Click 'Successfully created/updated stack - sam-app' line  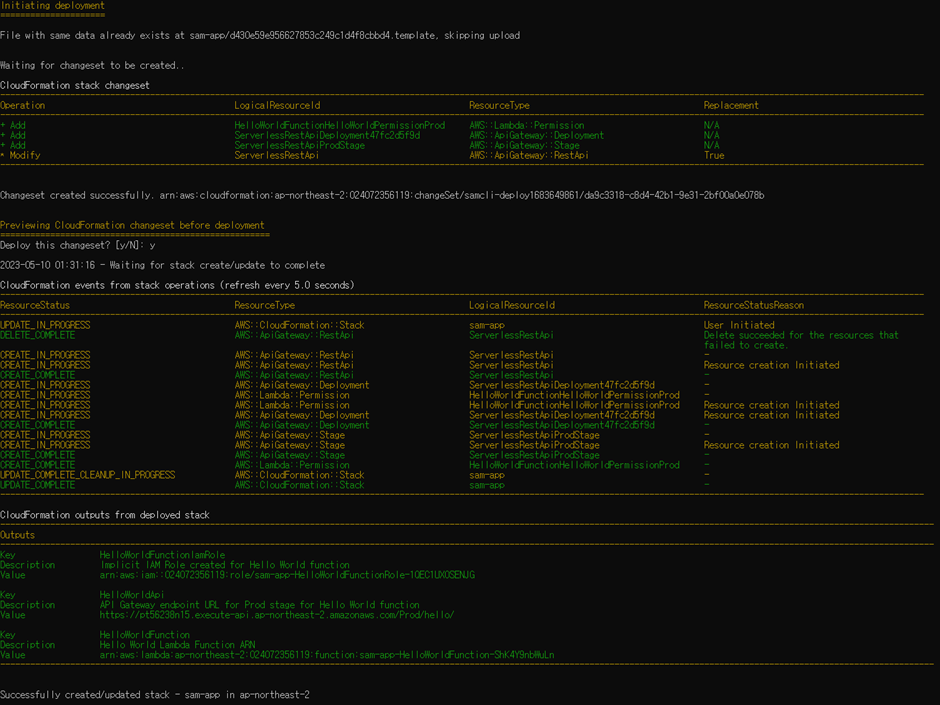click(x=155, y=695)
